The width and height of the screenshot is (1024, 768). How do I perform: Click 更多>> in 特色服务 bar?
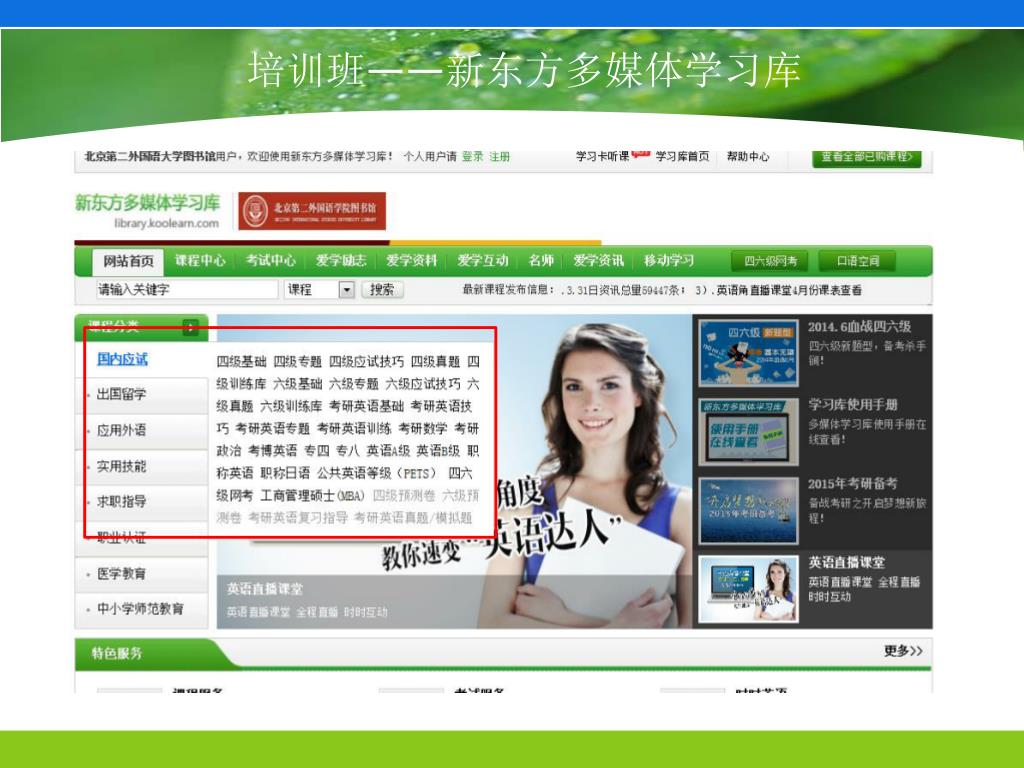903,650
